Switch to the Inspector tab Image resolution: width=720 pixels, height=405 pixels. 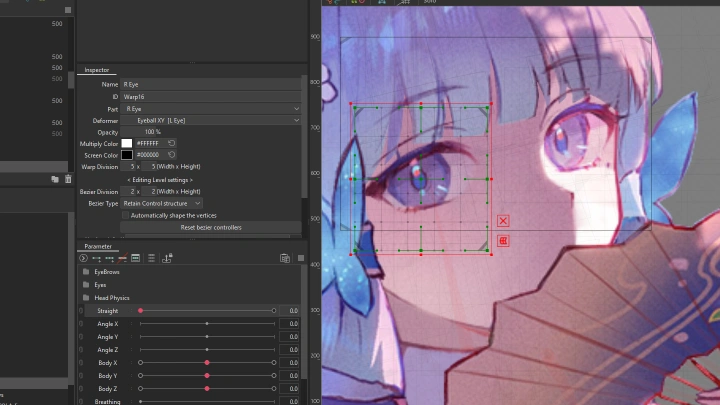(x=96, y=70)
